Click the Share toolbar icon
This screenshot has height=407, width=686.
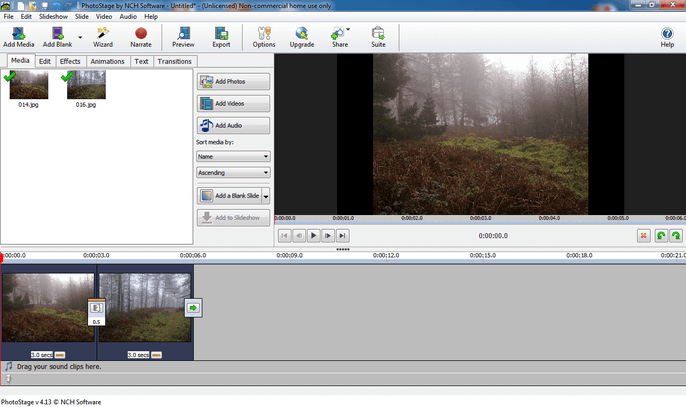[x=339, y=37]
